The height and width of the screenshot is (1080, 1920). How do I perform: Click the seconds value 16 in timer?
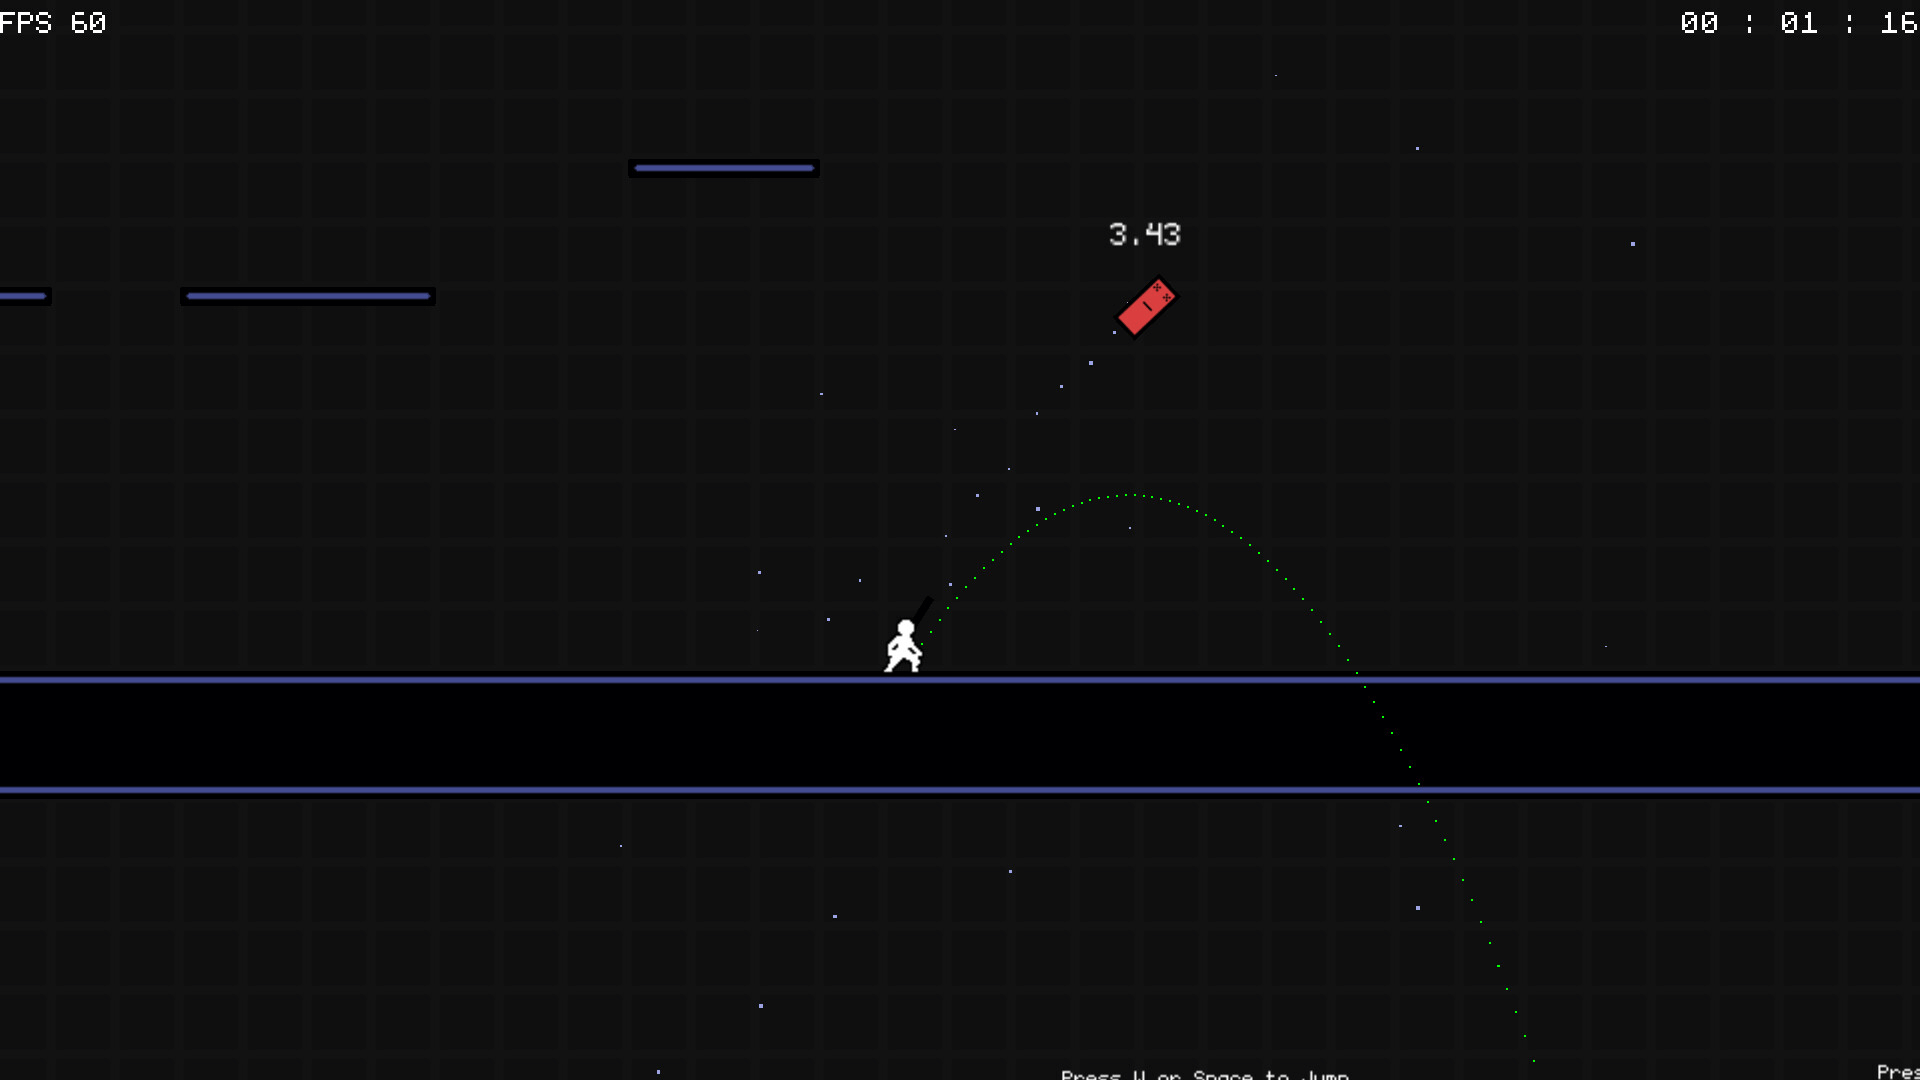pos(1898,23)
